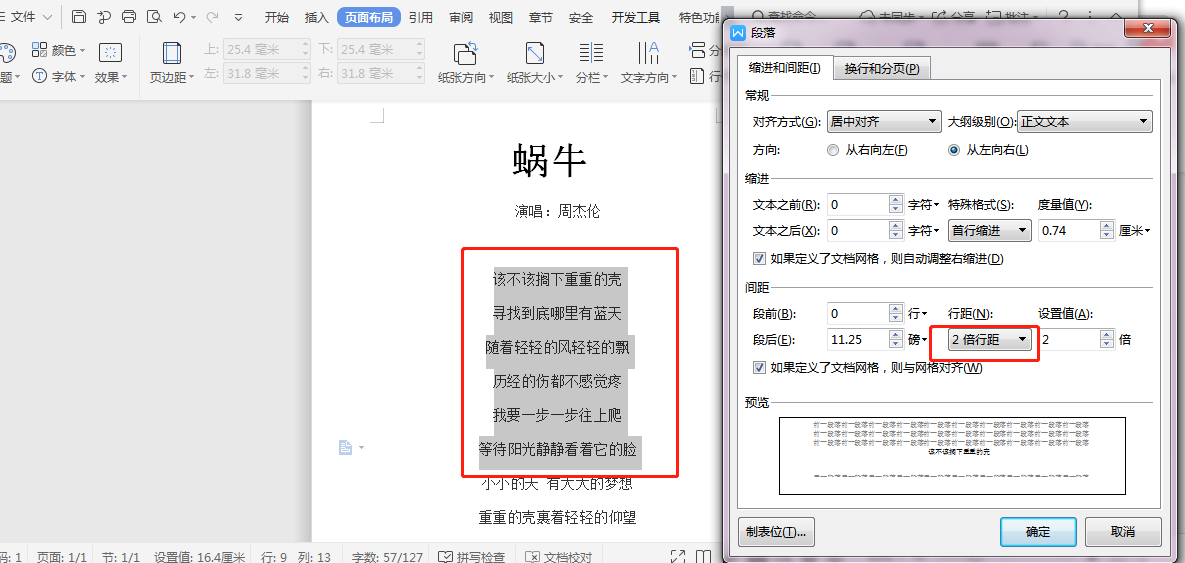The image size is (1185, 563).
Task: Click the 文本之前 indent input field
Action: coord(858,205)
